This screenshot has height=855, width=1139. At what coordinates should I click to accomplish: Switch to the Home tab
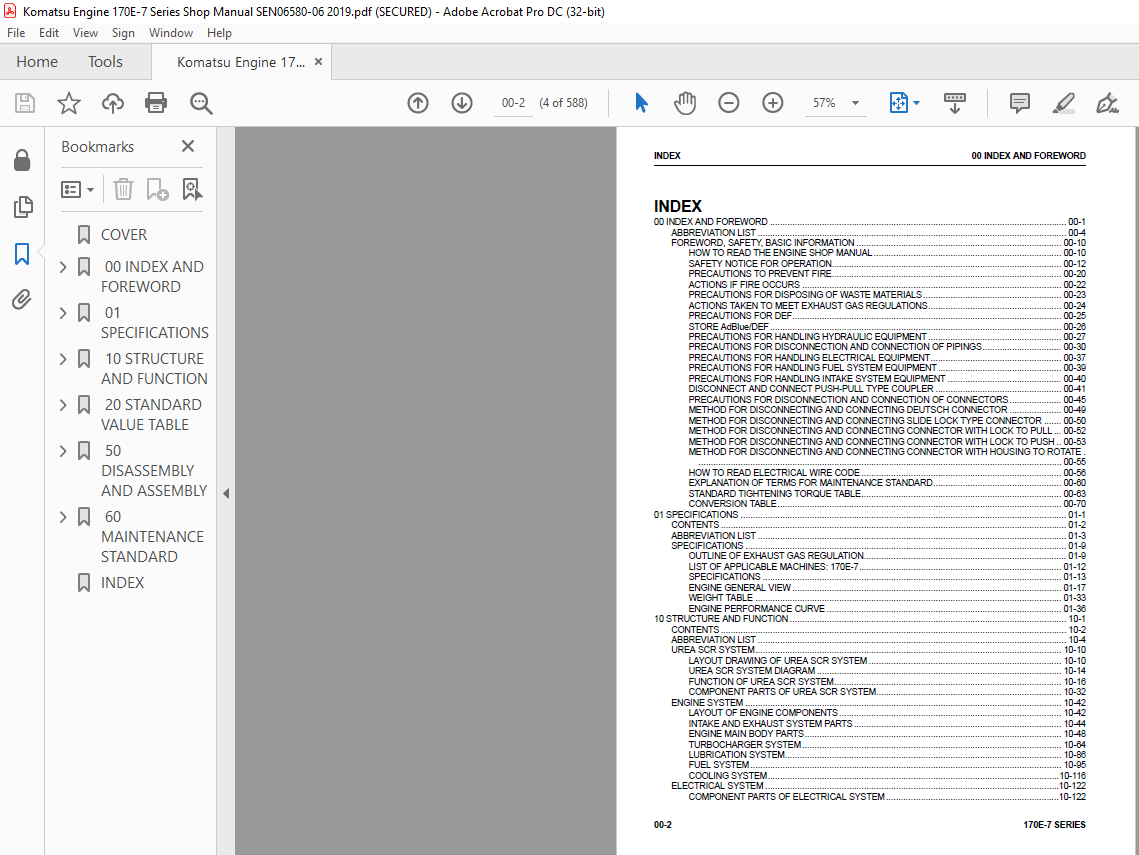click(x=37, y=62)
